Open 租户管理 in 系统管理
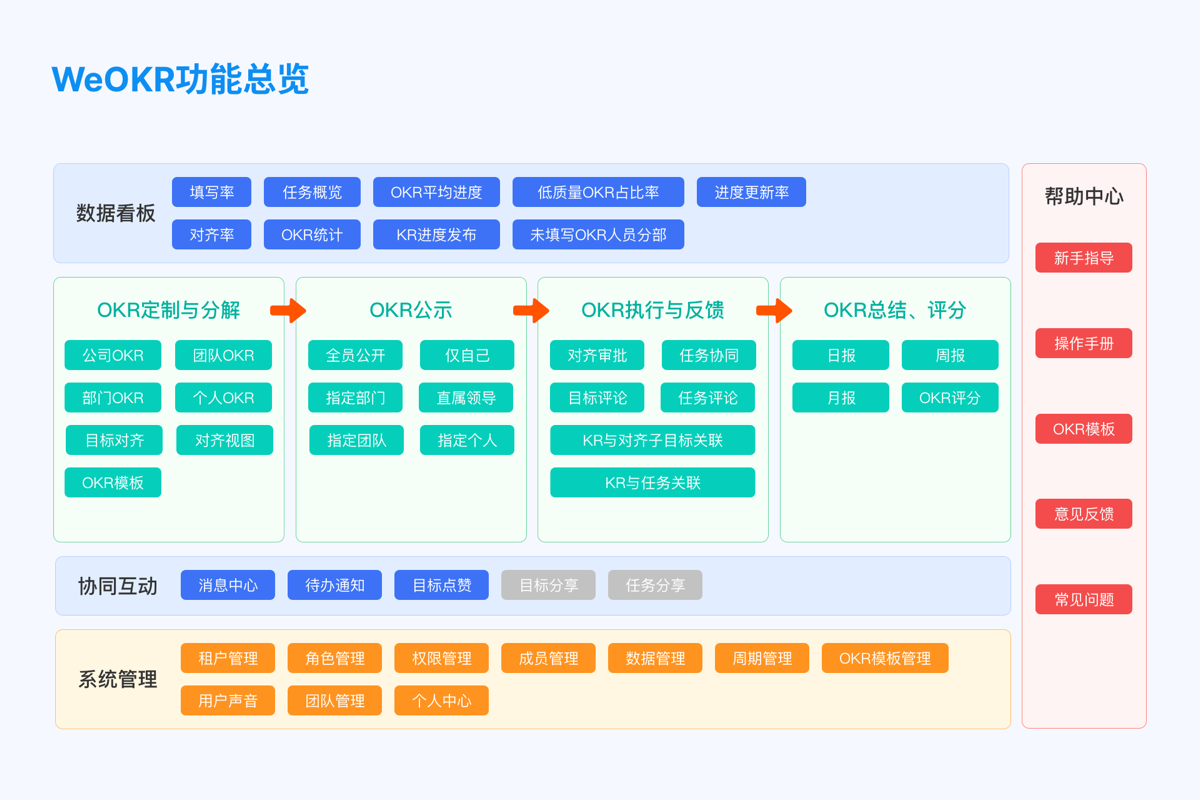 (228, 658)
